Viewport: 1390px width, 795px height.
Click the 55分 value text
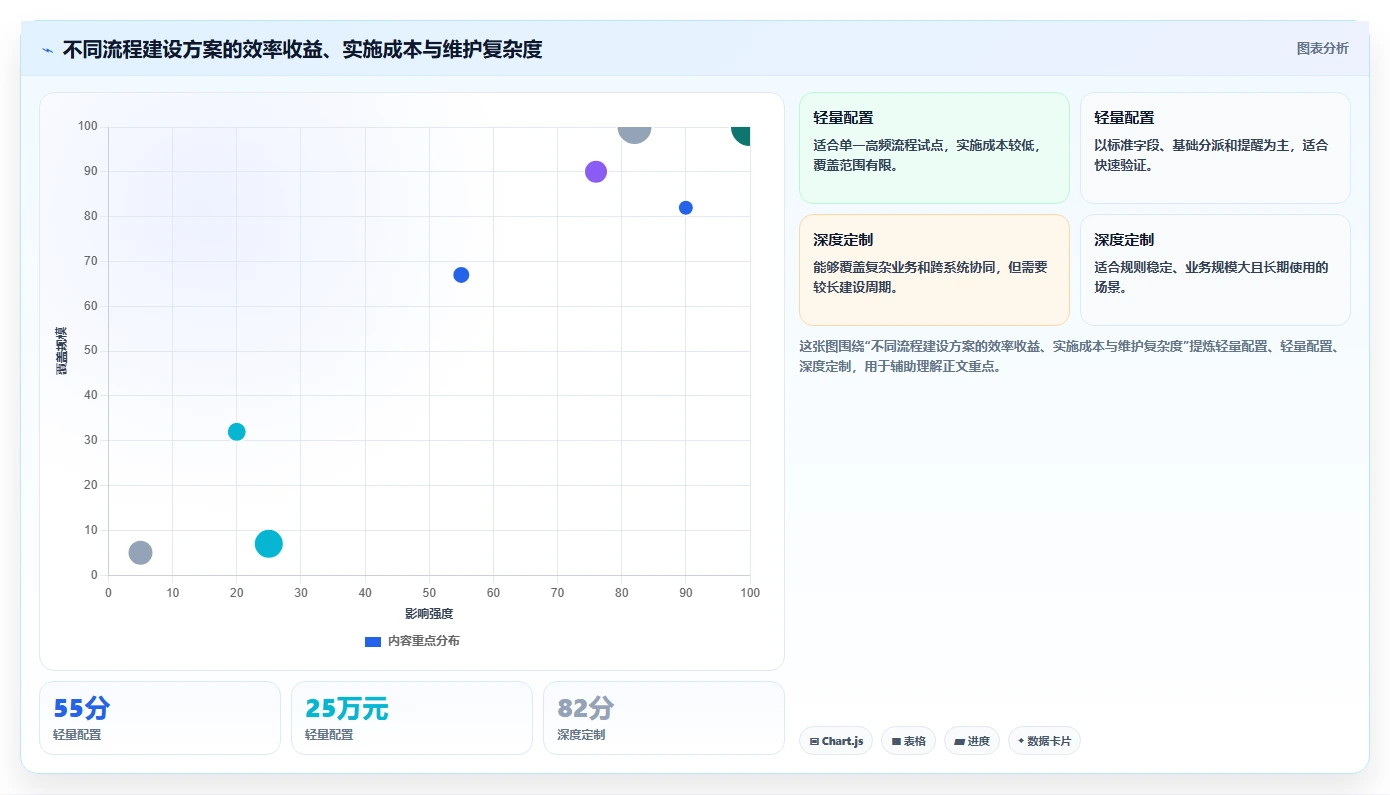(81, 708)
